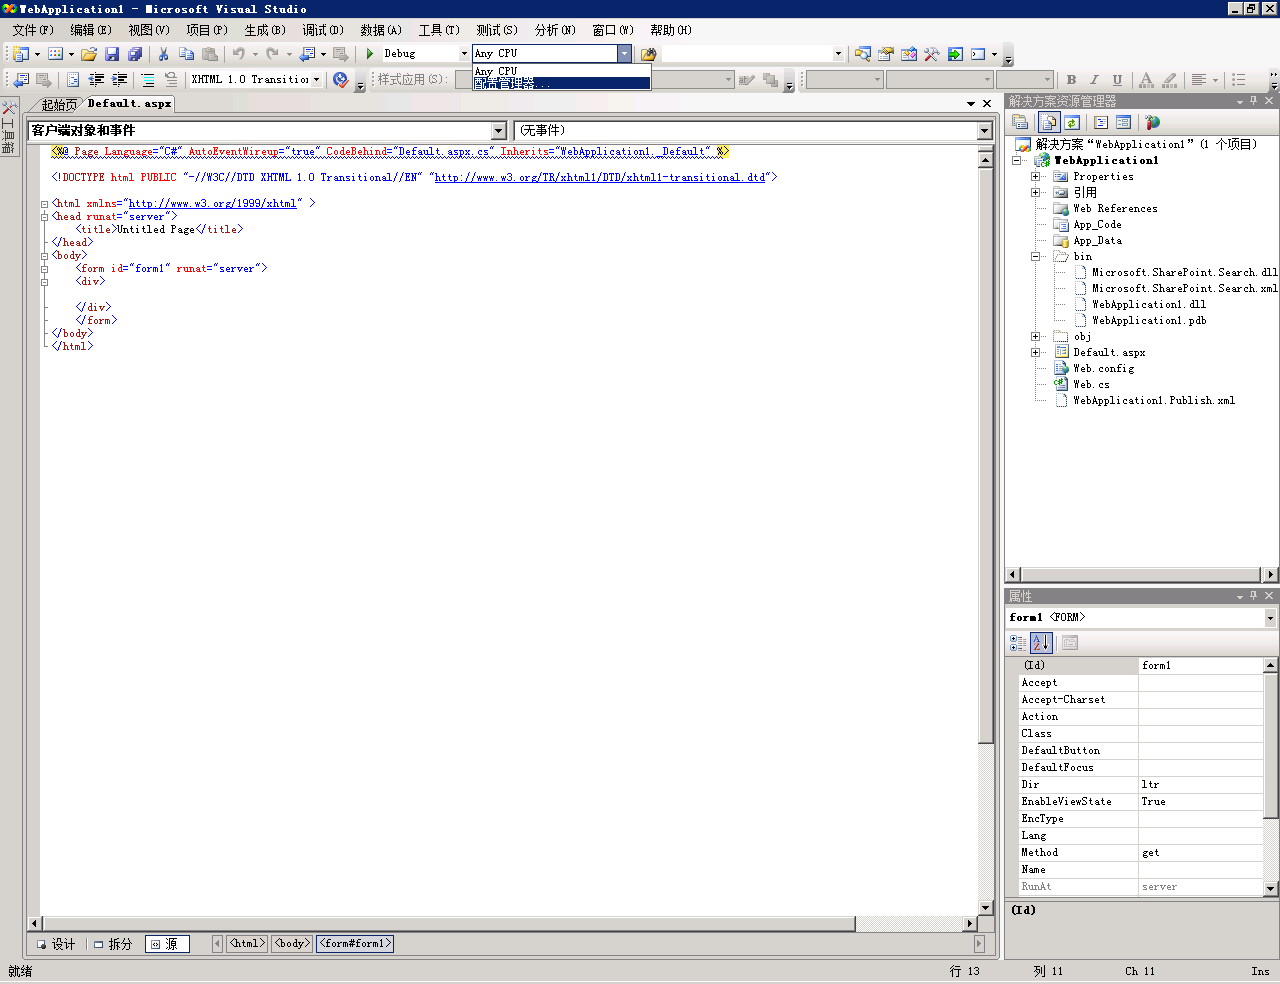Open the 调试(D) menu
1280x984 pixels.
323,30
